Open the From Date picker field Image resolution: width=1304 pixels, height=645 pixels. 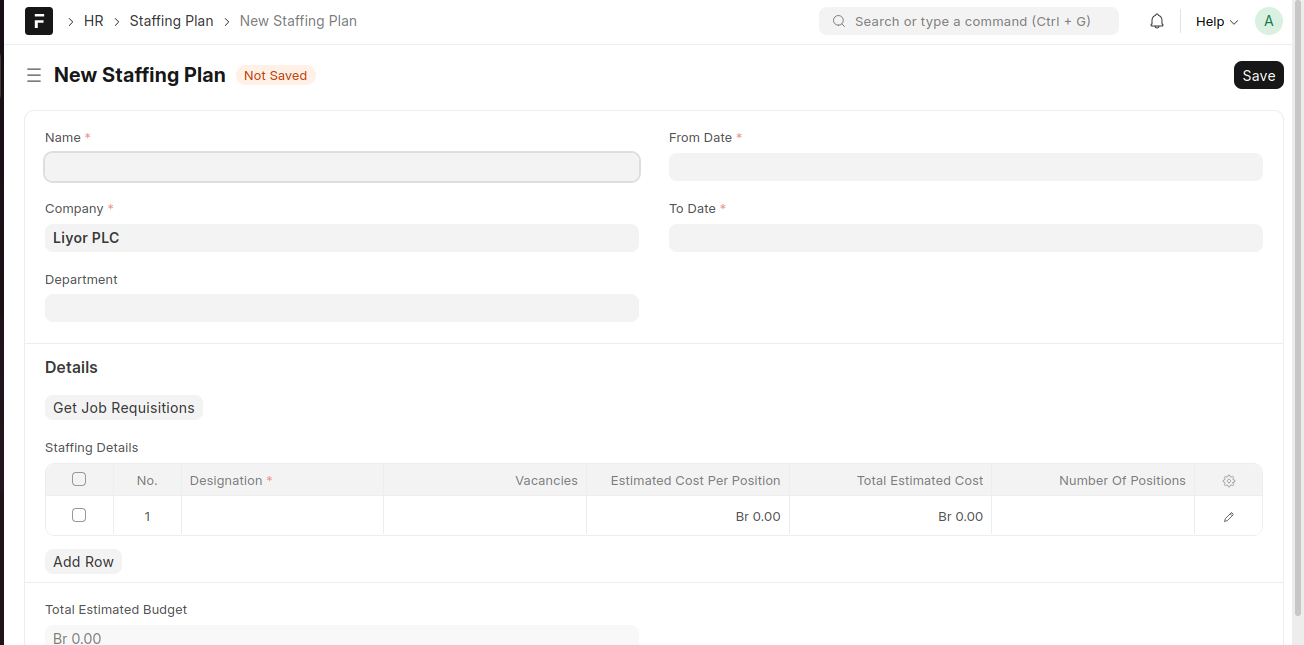click(965, 167)
